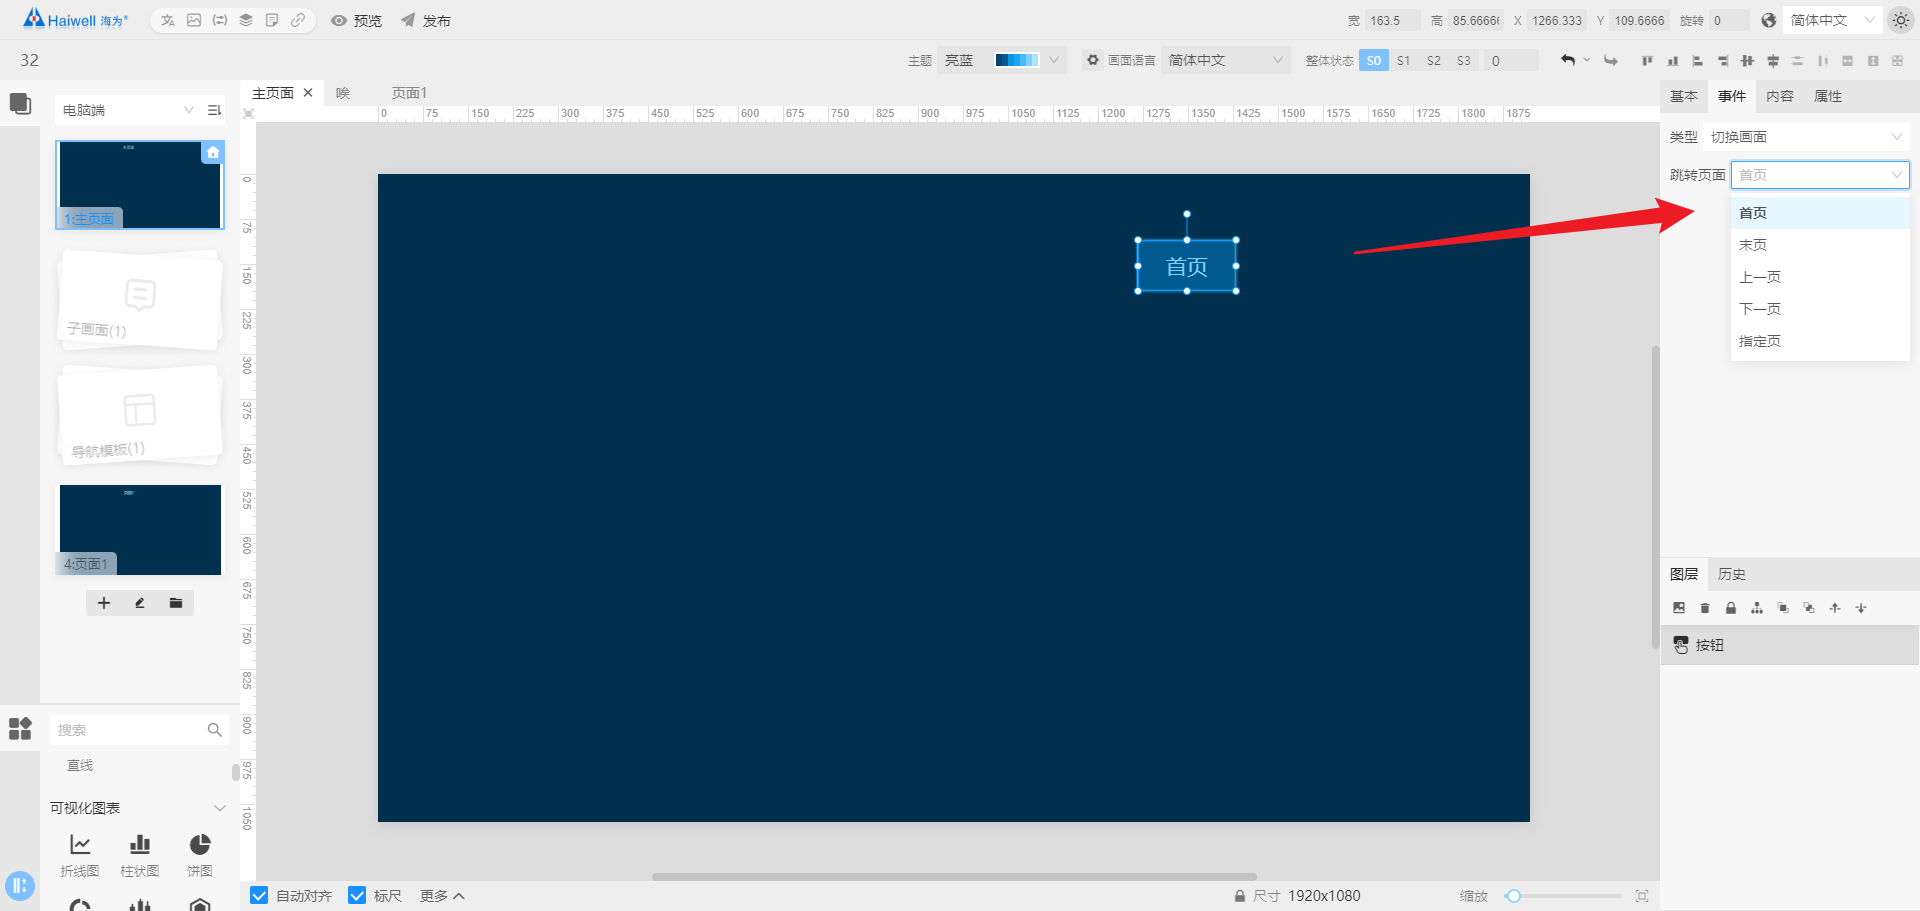The width and height of the screenshot is (1920, 911).
Task: Click the edit page pencil icon
Action: point(140,603)
